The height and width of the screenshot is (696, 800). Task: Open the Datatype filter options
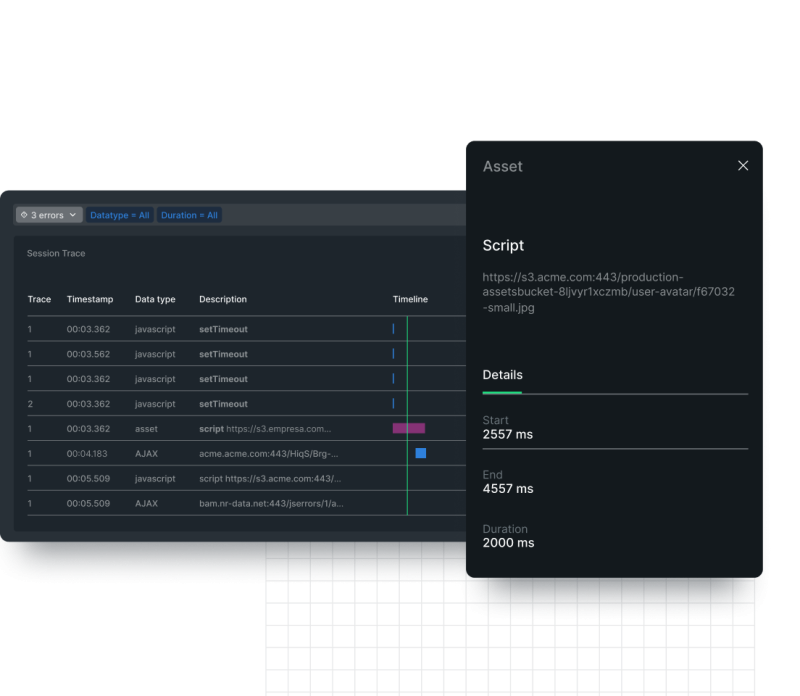pyautogui.click(x=119, y=215)
